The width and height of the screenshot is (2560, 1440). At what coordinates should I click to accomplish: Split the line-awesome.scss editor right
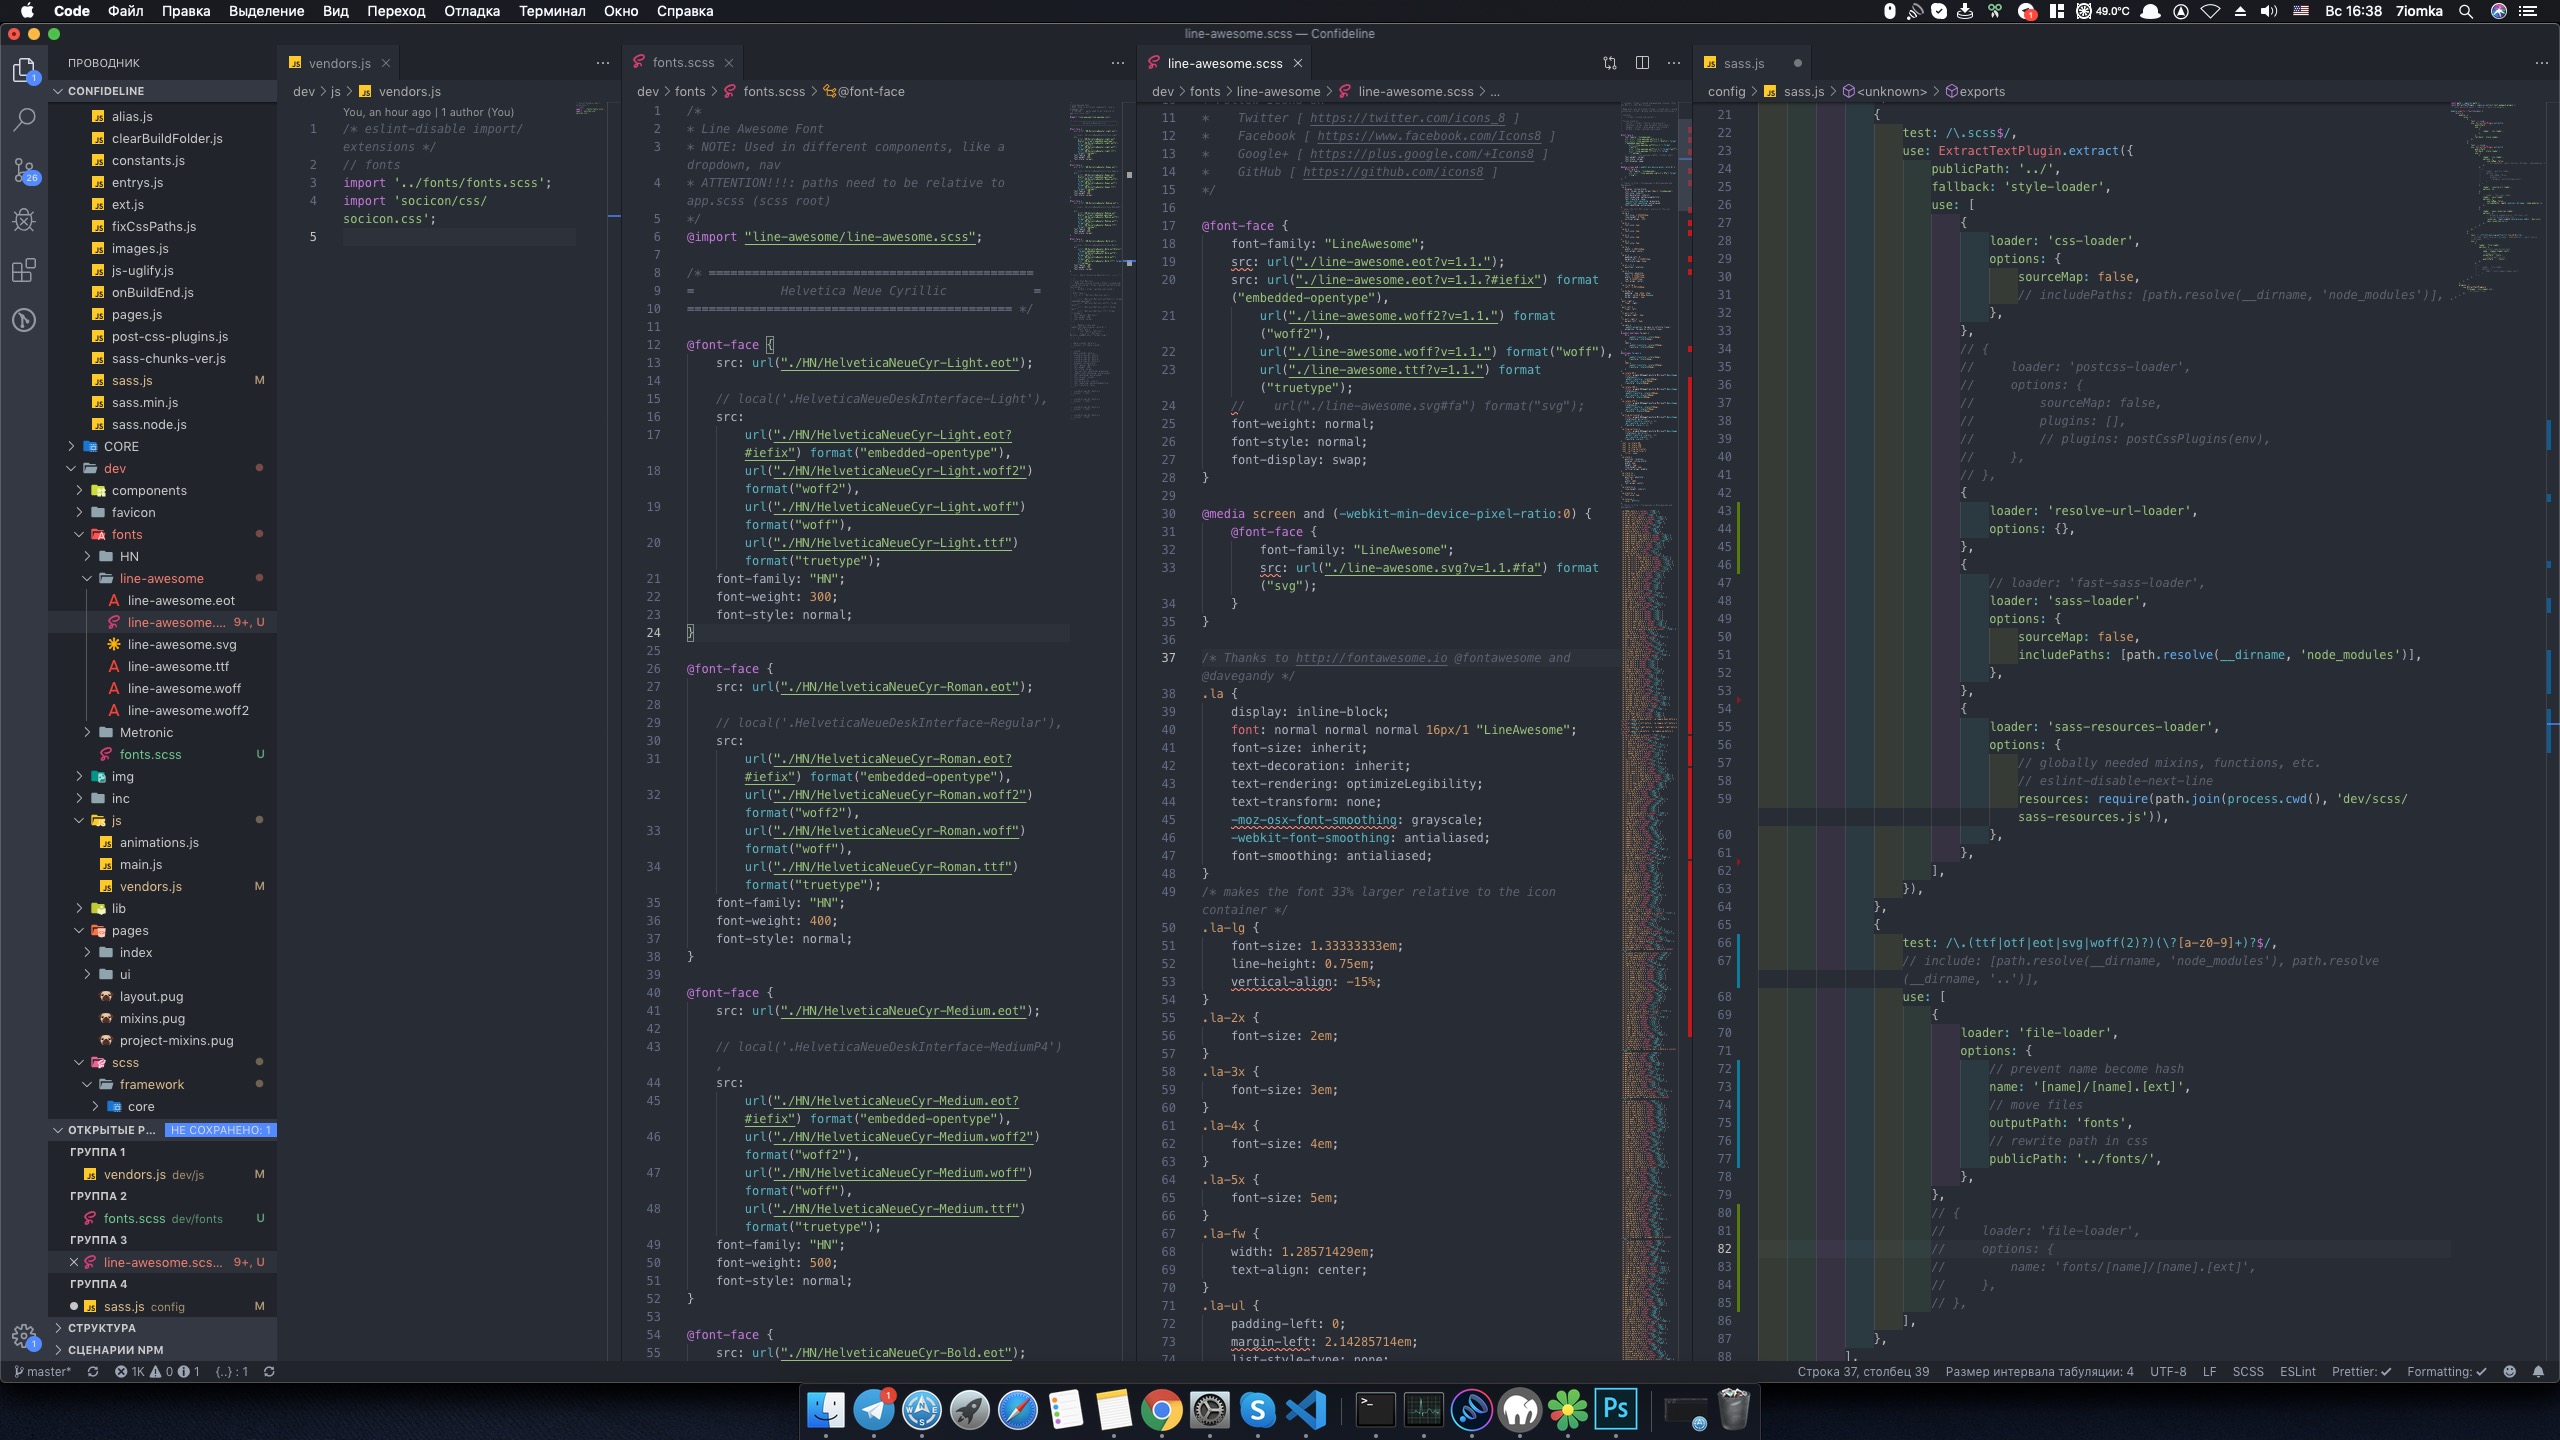[x=1642, y=63]
